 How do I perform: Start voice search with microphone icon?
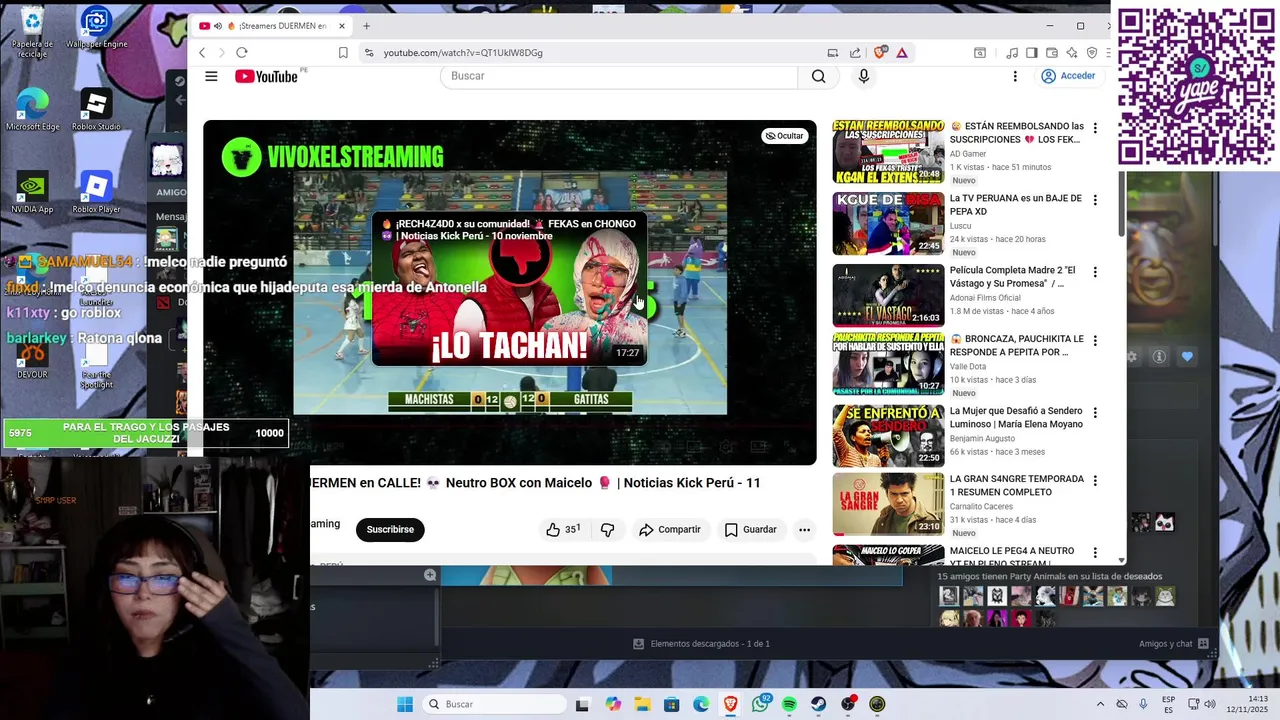coord(864,76)
